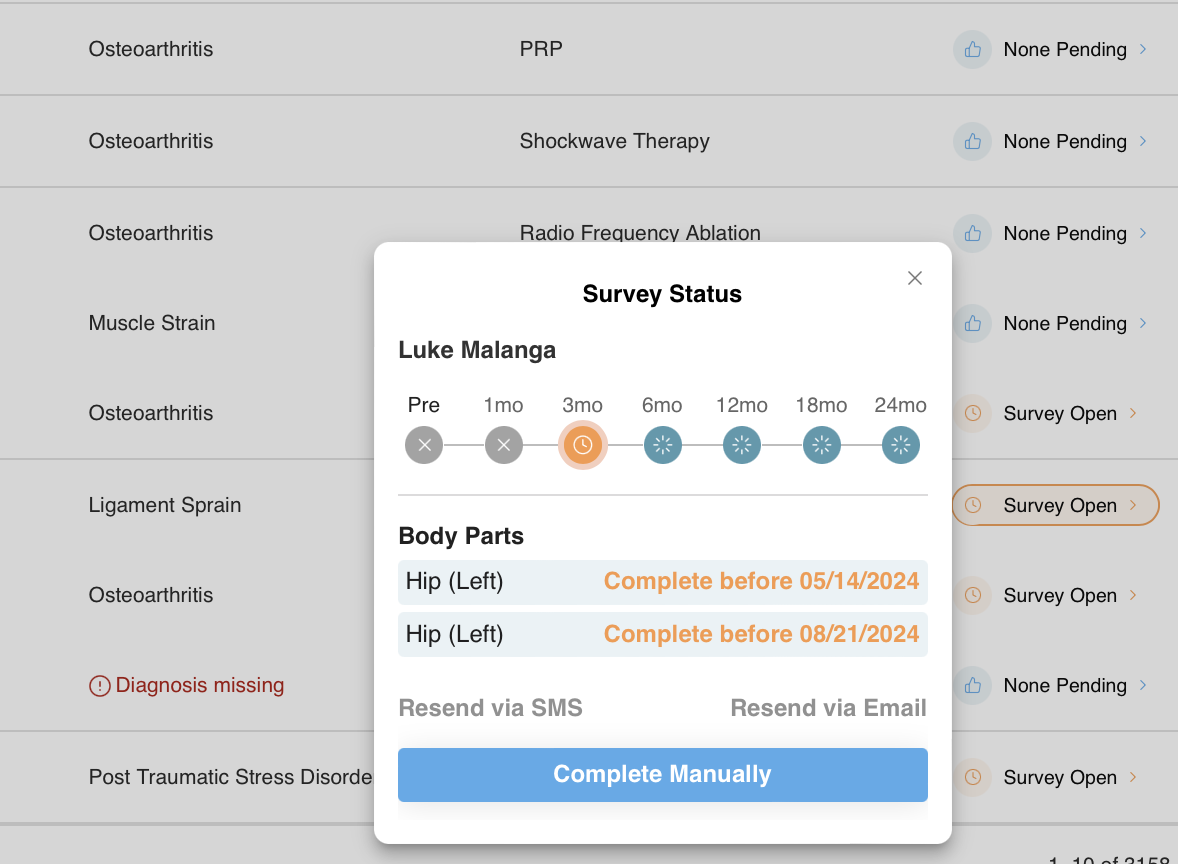Click the Pre survey timeline marker
Viewport: 1178px width, 864px height.
[x=424, y=445]
